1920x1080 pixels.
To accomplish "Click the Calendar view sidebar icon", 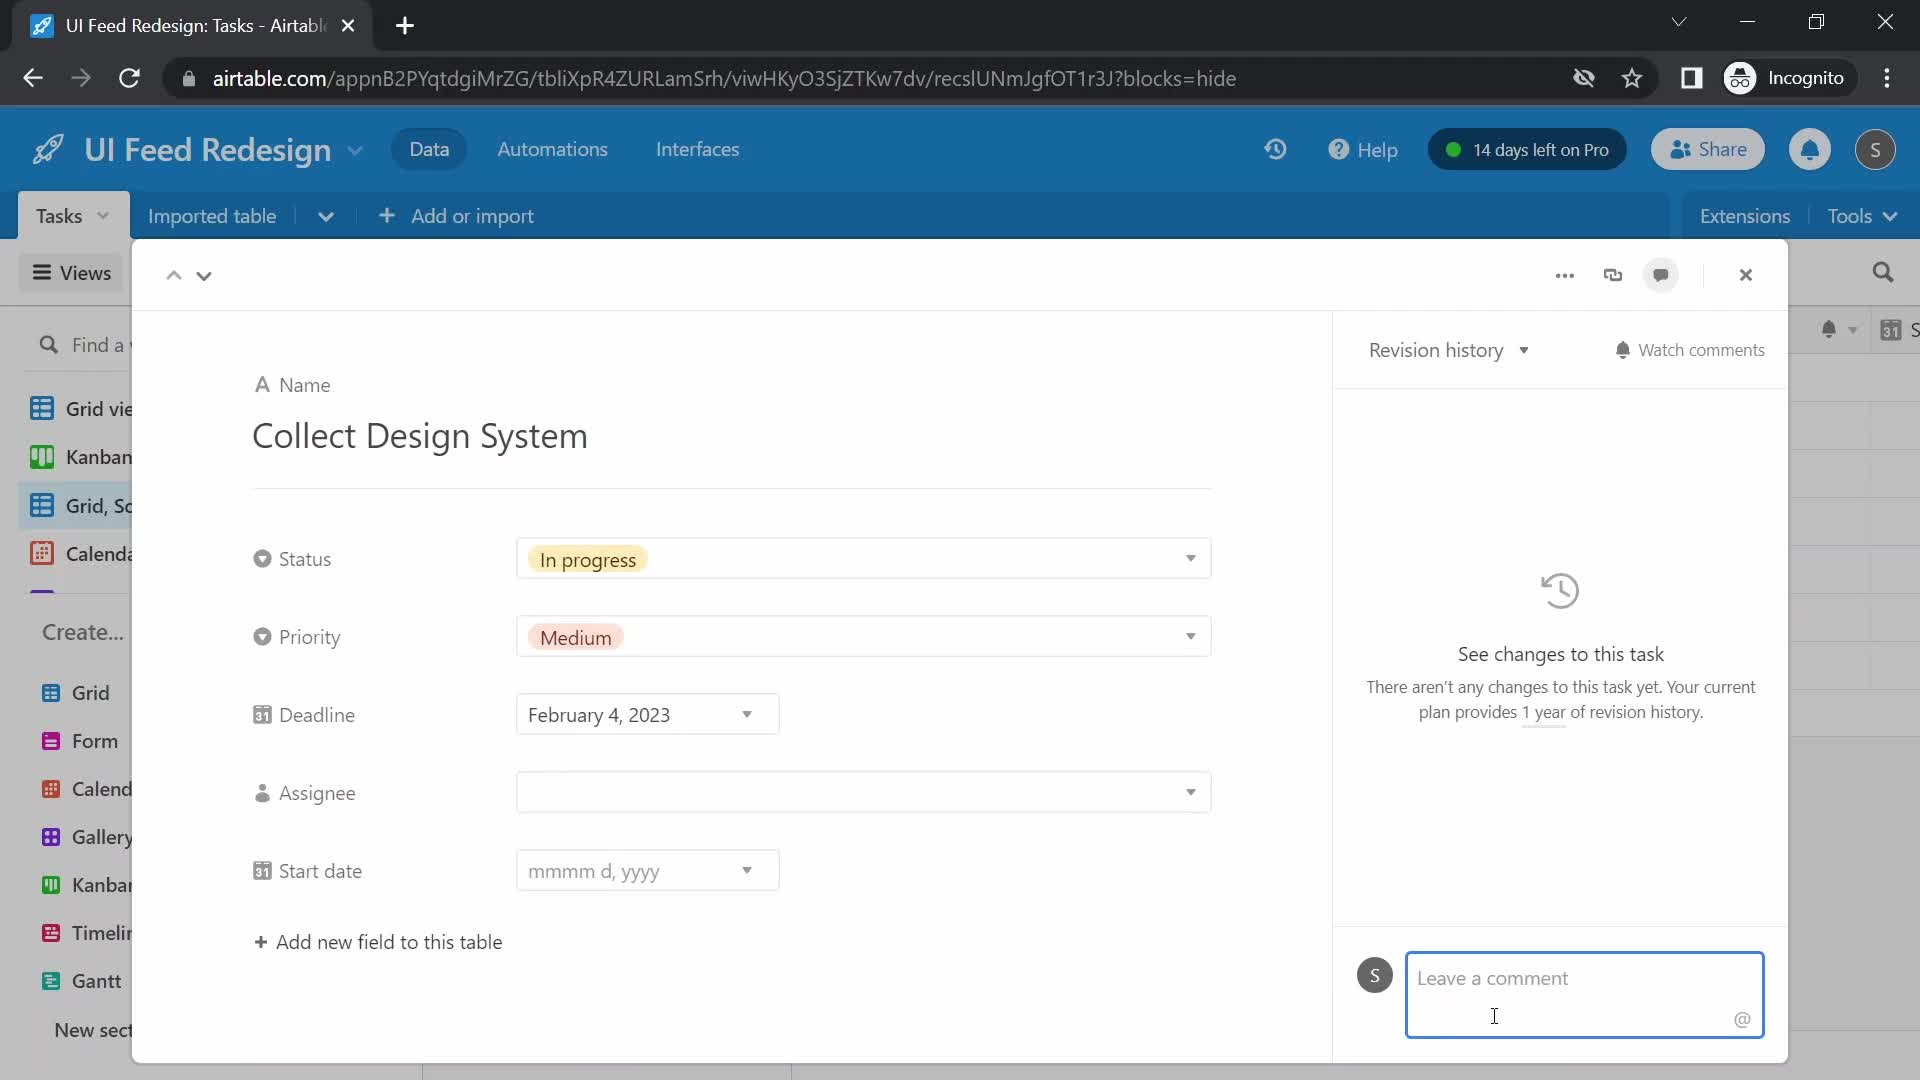I will click(44, 554).
